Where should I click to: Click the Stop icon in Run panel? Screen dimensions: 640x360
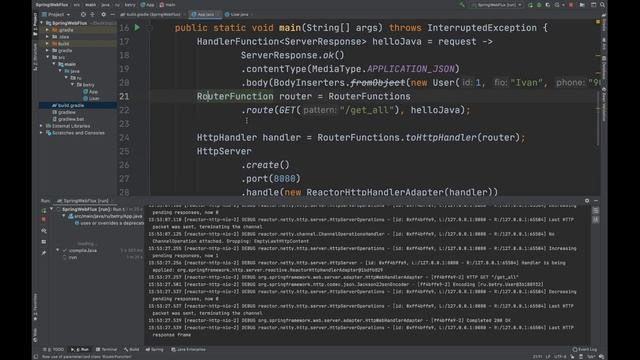tap(44, 220)
